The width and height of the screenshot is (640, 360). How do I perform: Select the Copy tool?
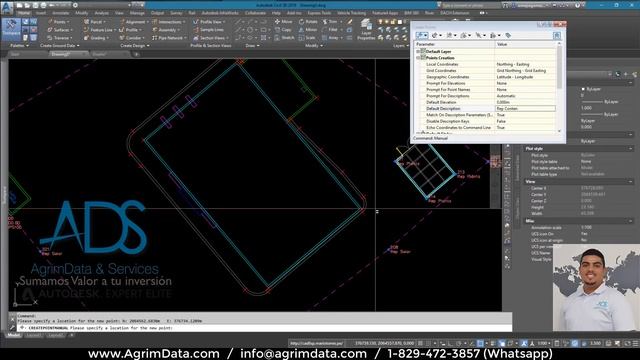pos(283,30)
